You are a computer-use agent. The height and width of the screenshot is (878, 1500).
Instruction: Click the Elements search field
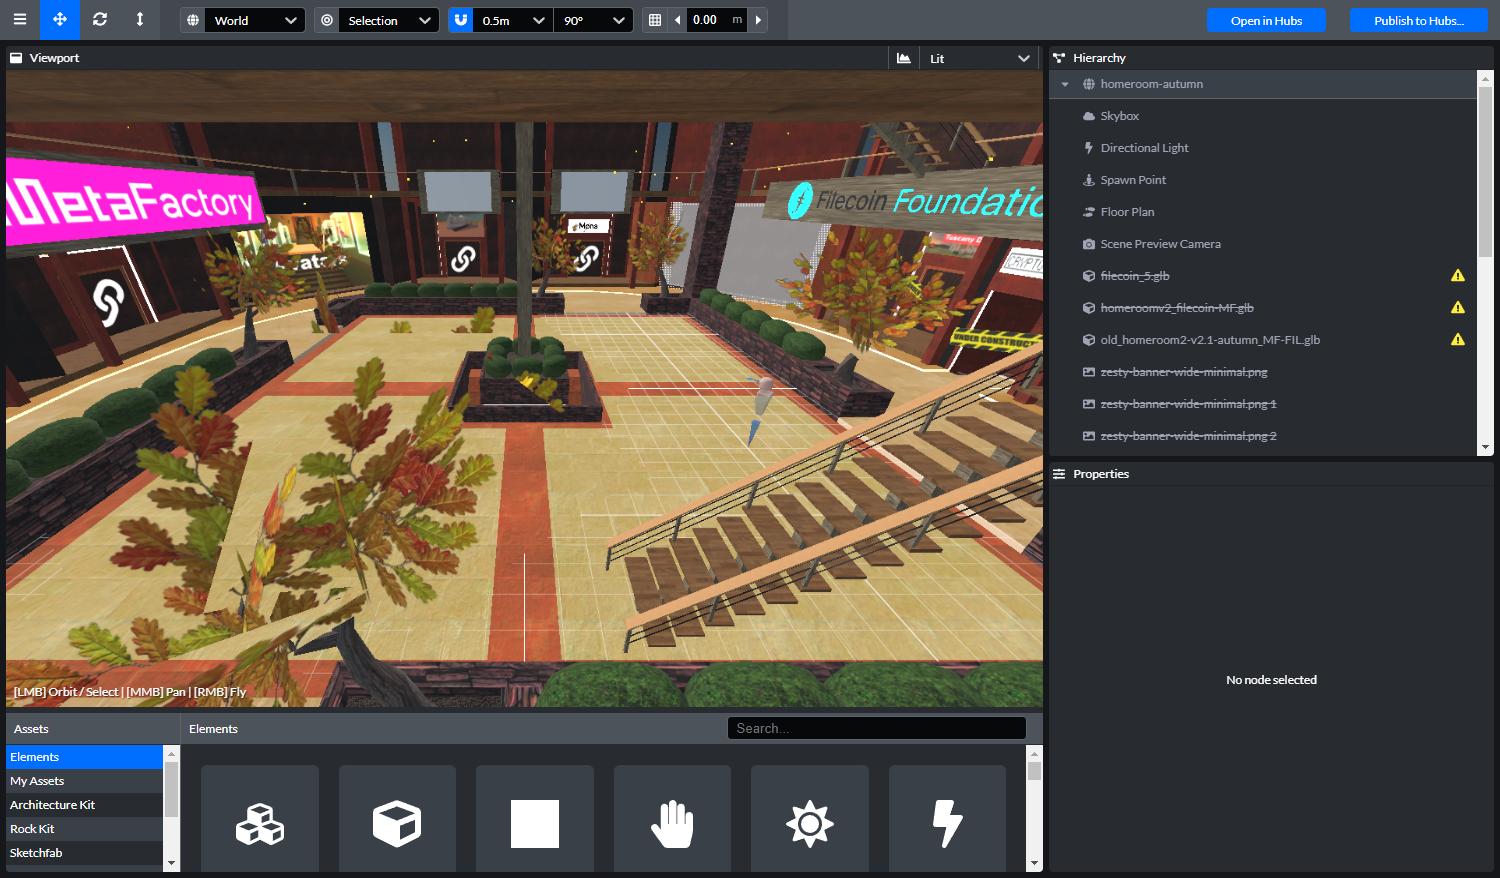pyautogui.click(x=877, y=728)
